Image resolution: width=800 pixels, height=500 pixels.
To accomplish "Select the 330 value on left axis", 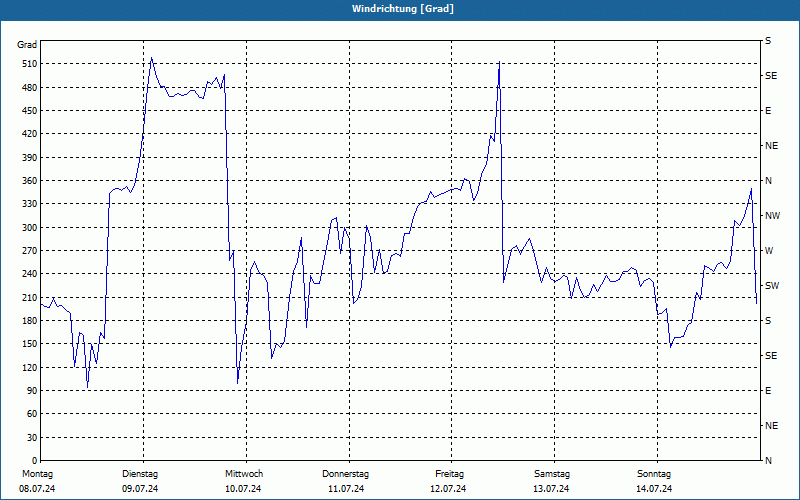I will (x=31, y=204).
